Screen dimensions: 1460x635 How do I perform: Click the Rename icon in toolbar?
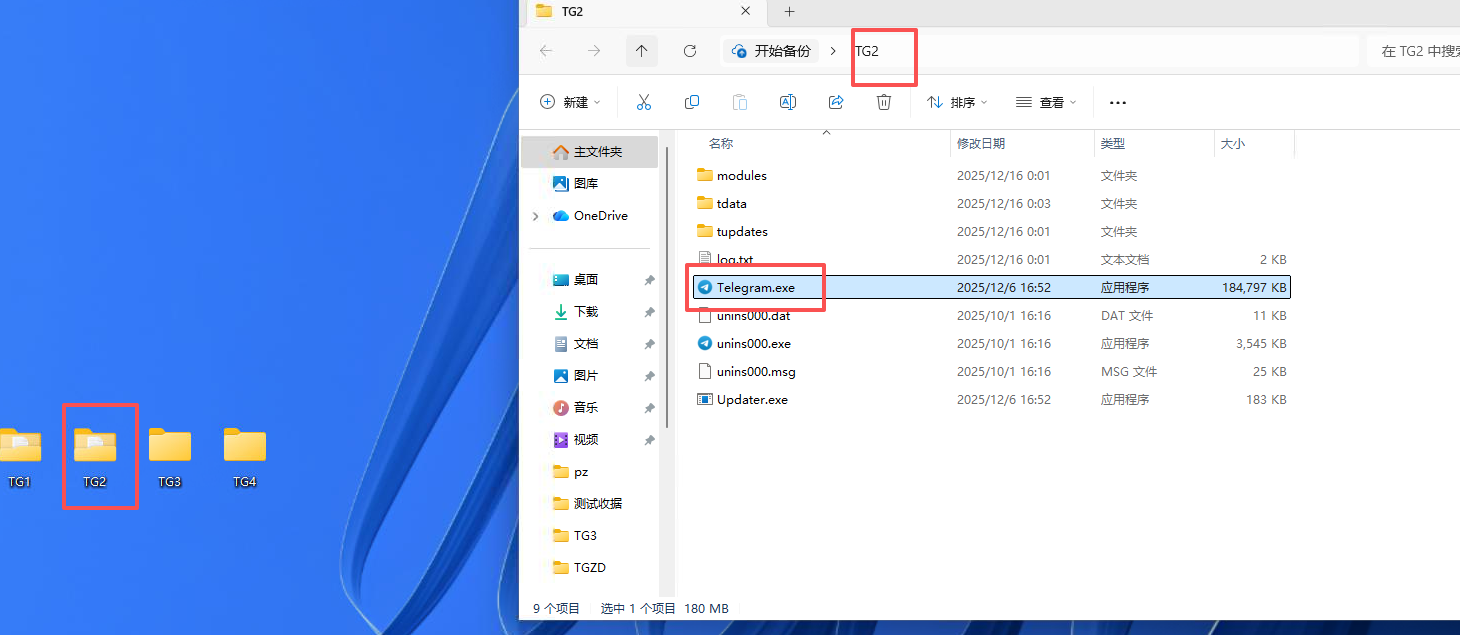click(787, 102)
